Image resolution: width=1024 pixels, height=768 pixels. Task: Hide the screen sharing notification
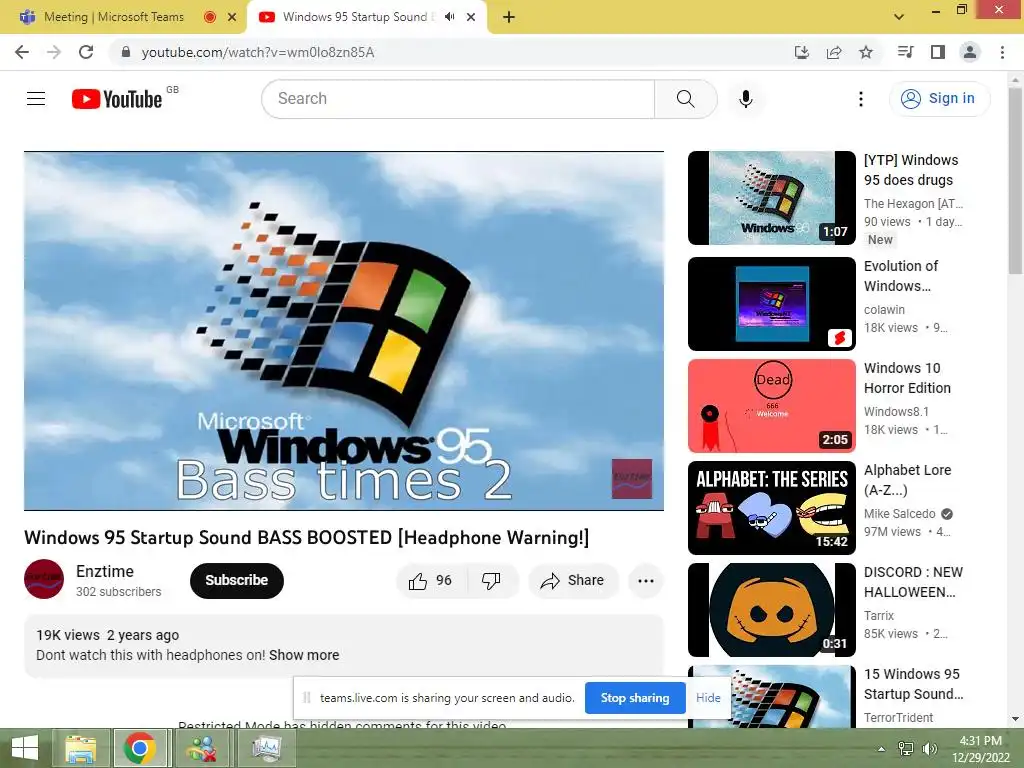708,698
